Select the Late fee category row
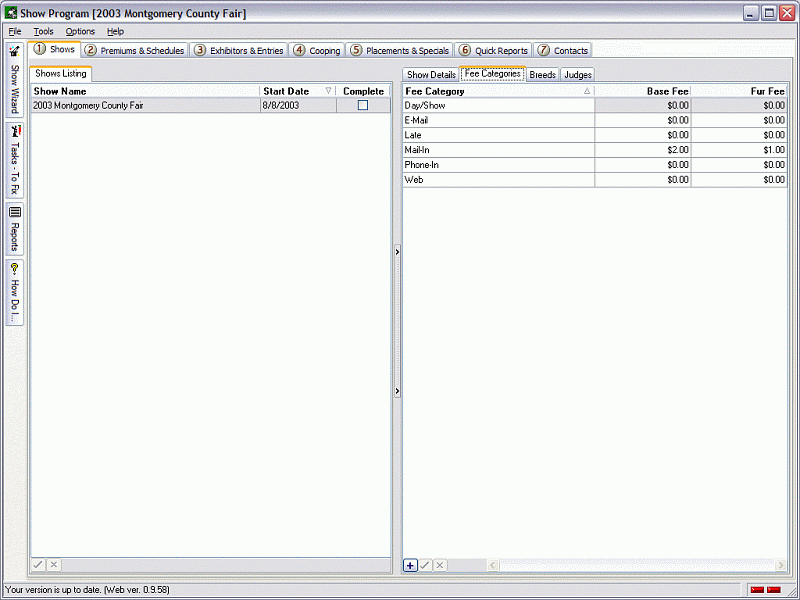800x600 pixels. pos(595,135)
